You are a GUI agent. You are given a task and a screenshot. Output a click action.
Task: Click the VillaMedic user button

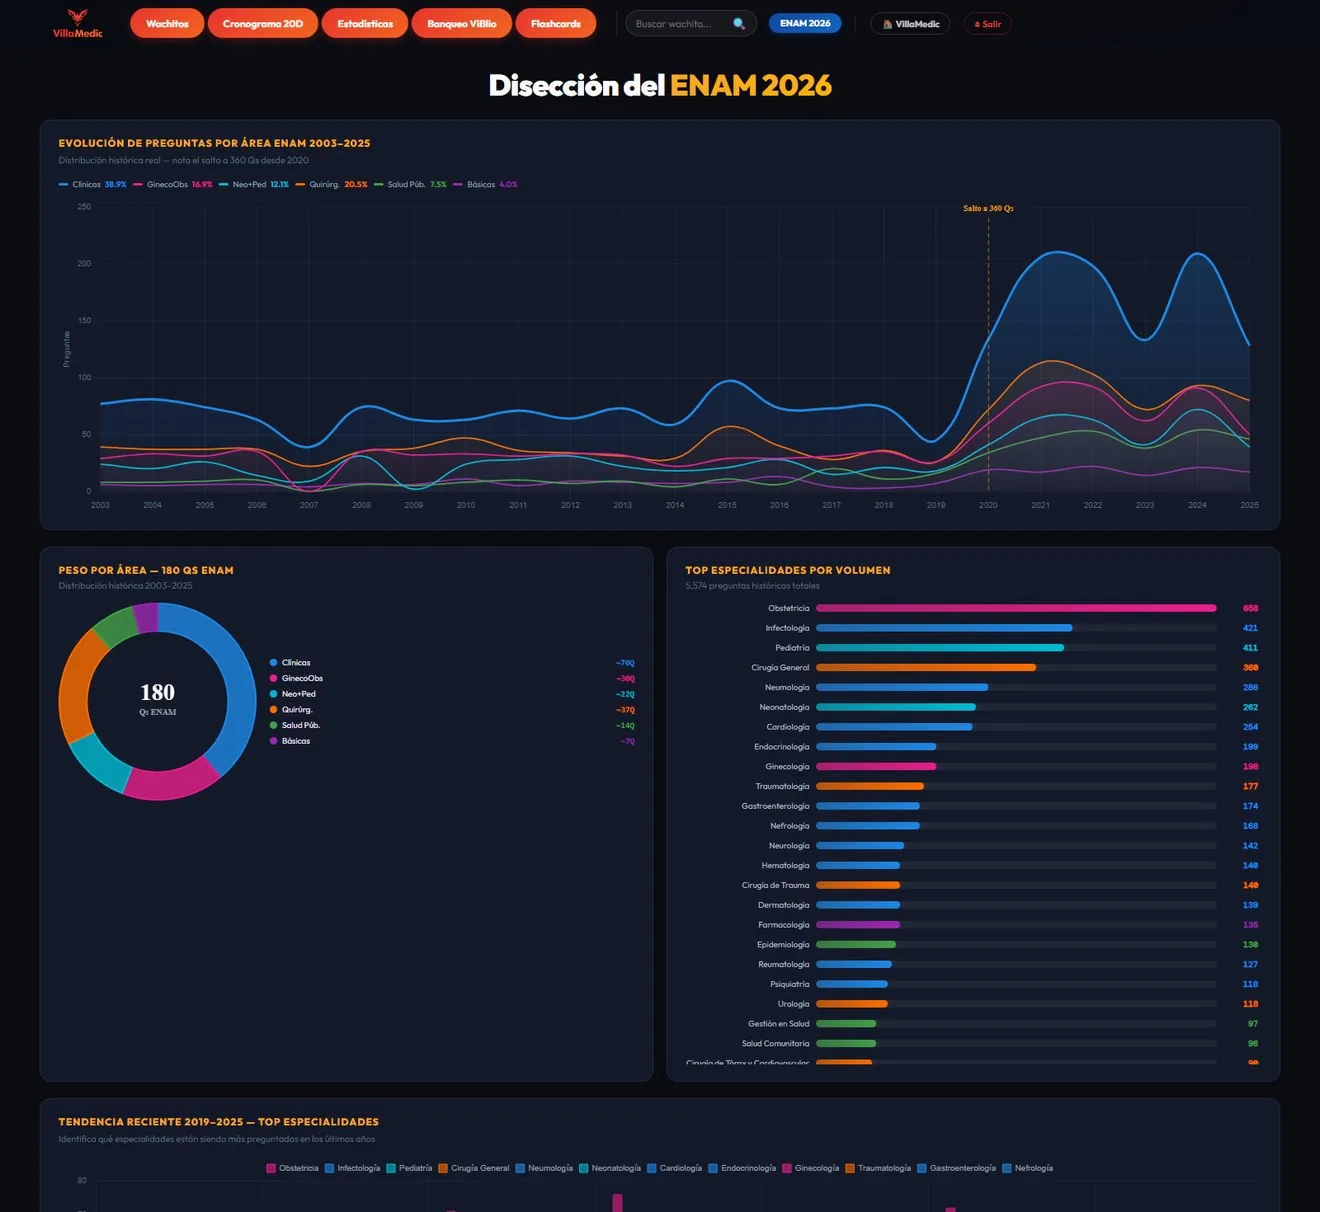(910, 23)
